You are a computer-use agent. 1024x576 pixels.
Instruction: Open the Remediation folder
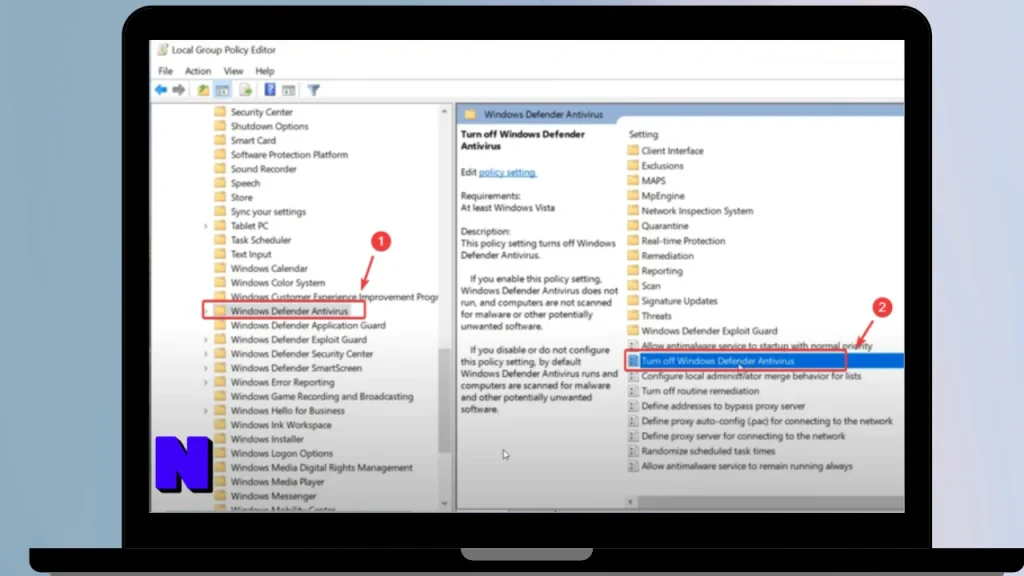(x=667, y=255)
